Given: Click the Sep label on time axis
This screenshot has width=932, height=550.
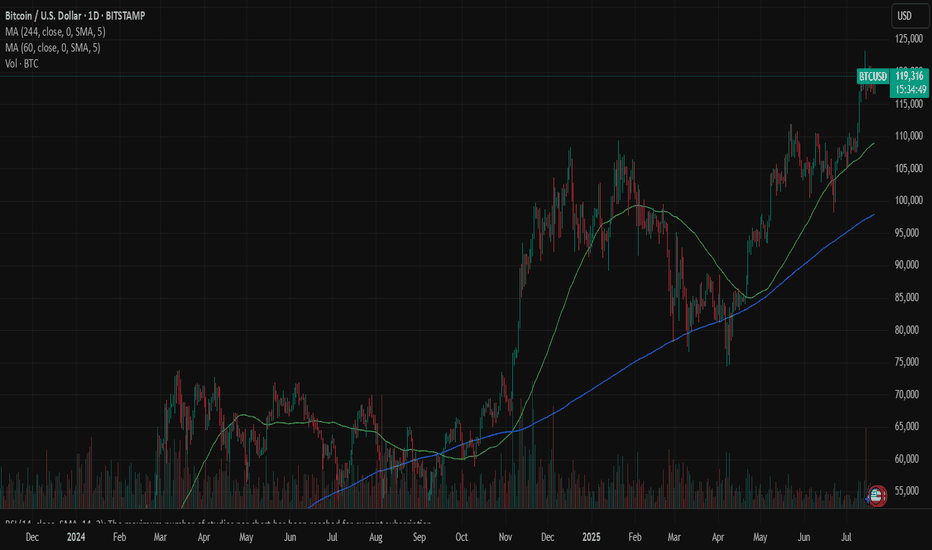Looking at the screenshot, I should click(420, 538).
